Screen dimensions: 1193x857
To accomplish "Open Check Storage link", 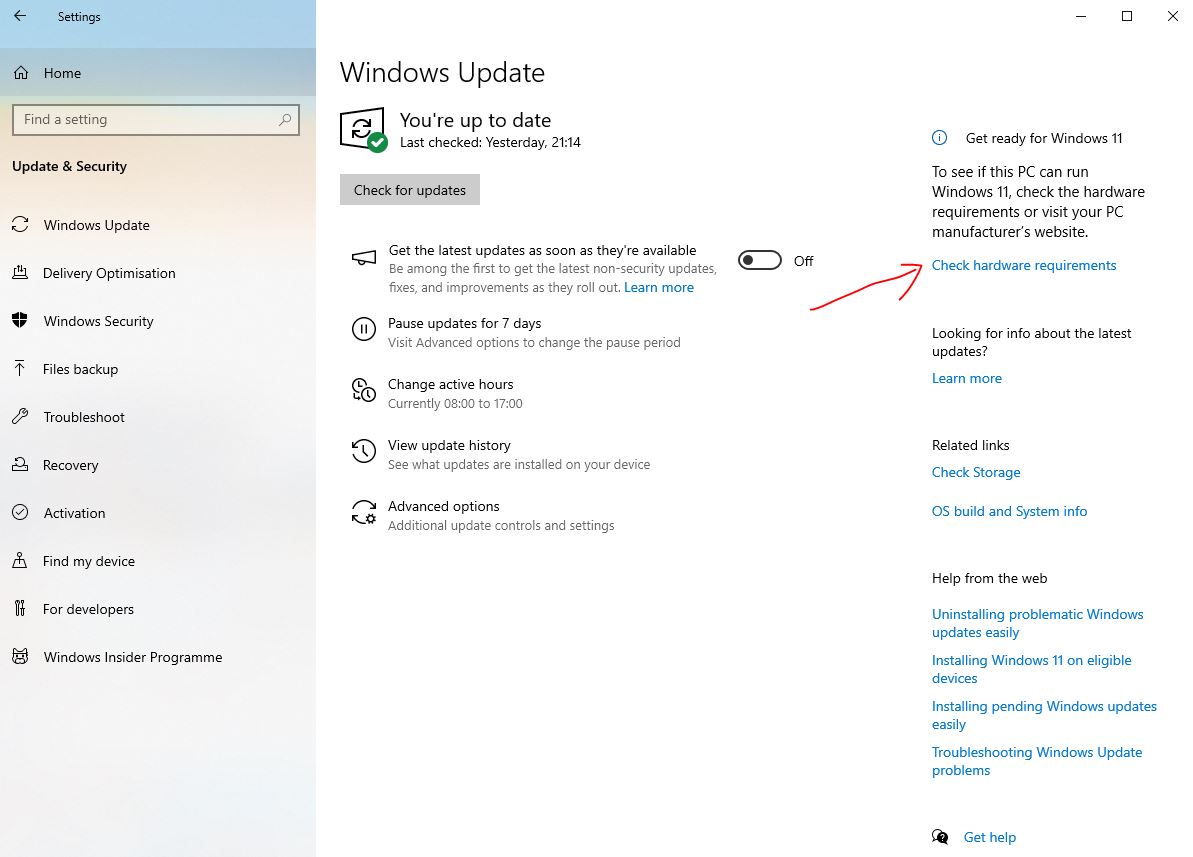I will (976, 472).
